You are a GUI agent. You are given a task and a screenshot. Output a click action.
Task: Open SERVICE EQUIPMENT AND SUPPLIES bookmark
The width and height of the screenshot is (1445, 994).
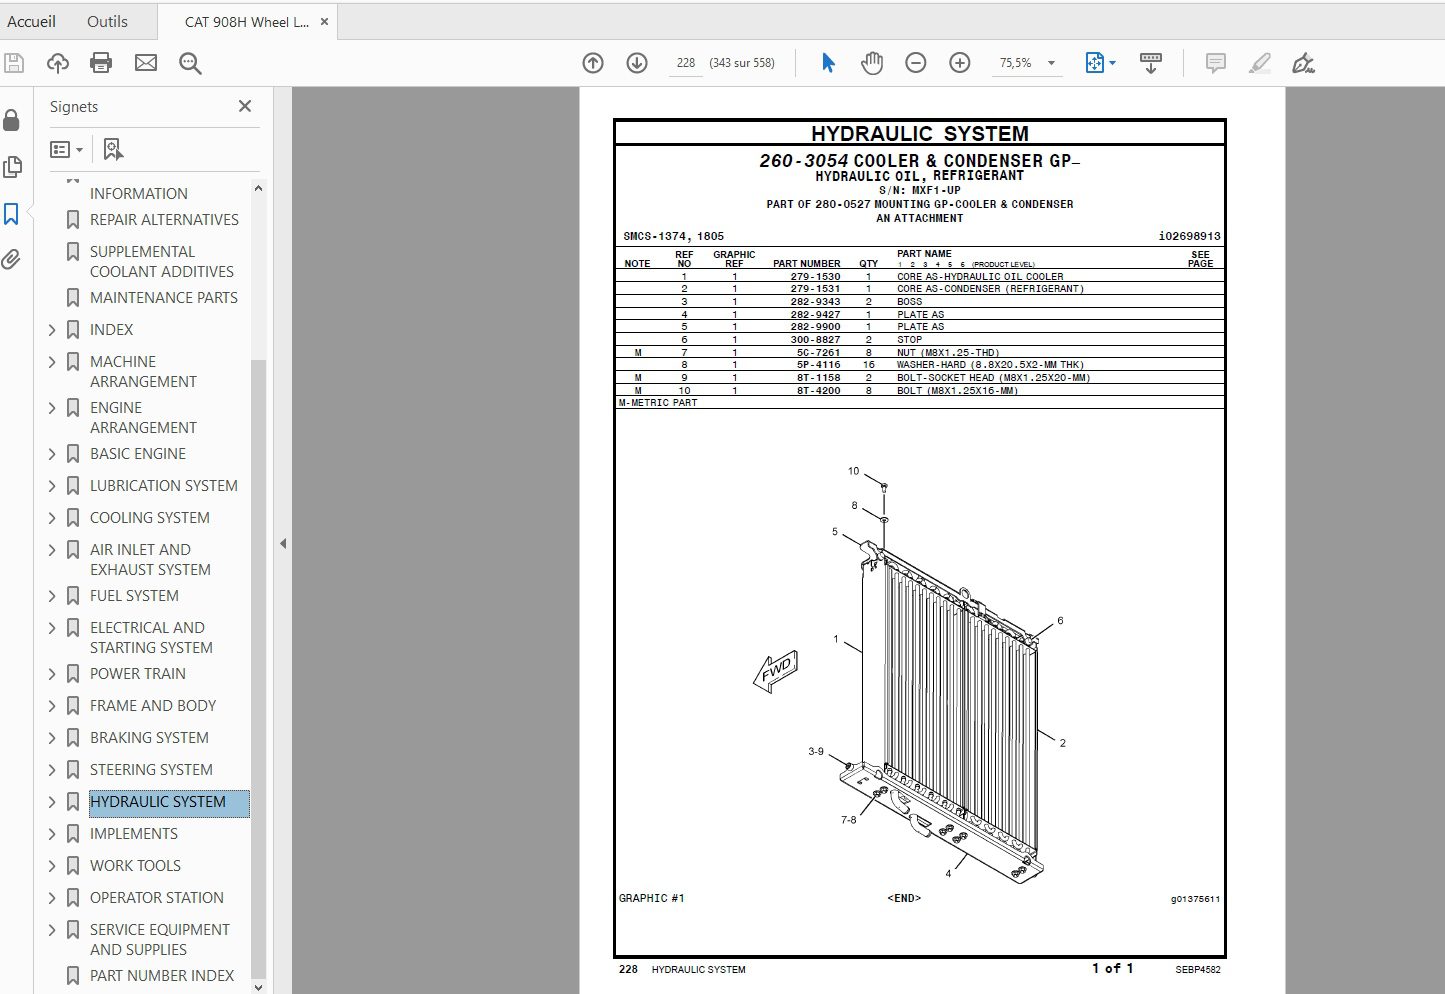(160, 940)
